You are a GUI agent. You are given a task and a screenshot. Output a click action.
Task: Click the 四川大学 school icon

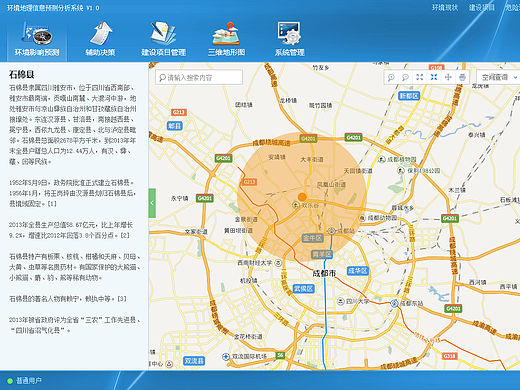tap(340, 301)
